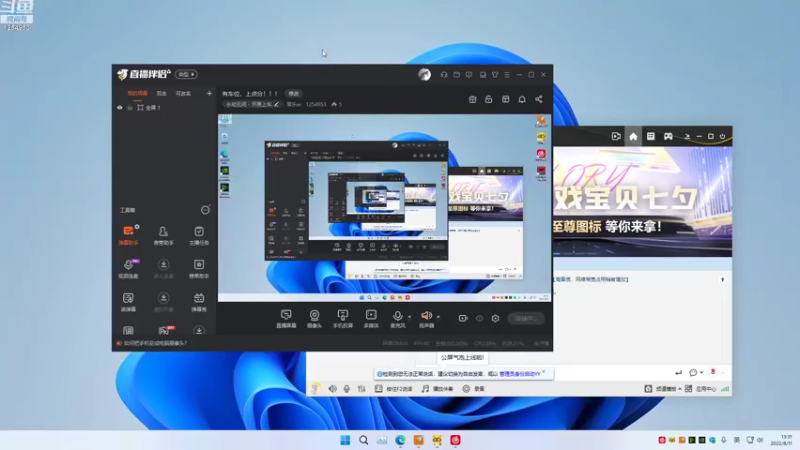The height and width of the screenshot is (450, 800).
Task: Open the skin shirt icon in title bar
Action: click(x=495, y=74)
